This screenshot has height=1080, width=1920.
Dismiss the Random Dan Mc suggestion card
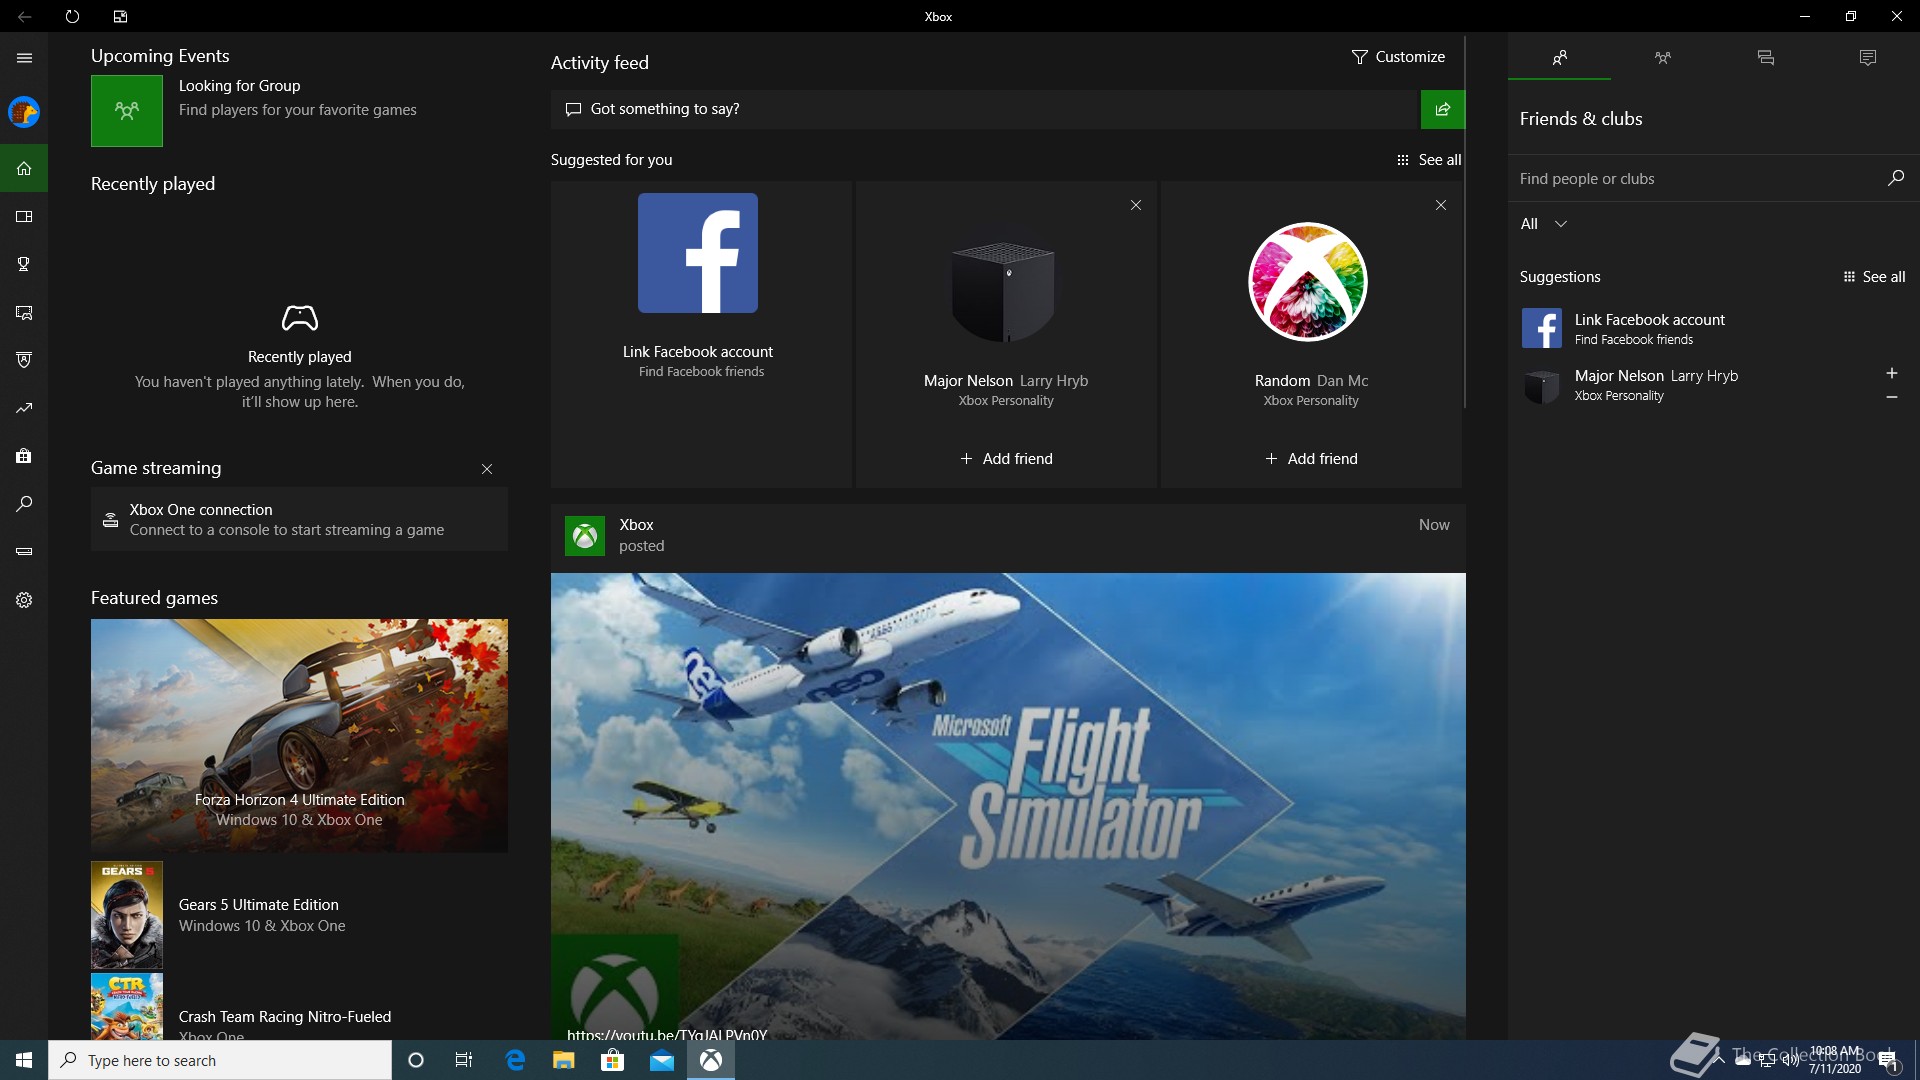pyautogui.click(x=1441, y=205)
